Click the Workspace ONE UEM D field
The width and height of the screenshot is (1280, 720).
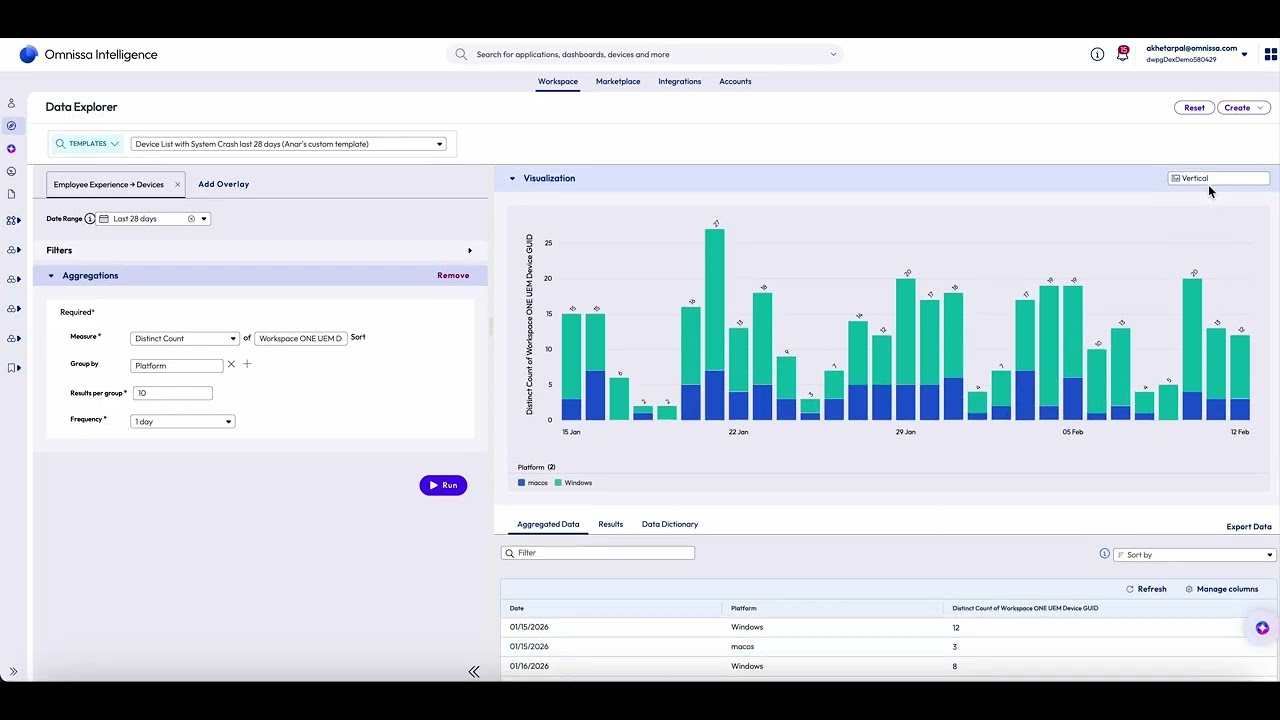[x=301, y=339]
